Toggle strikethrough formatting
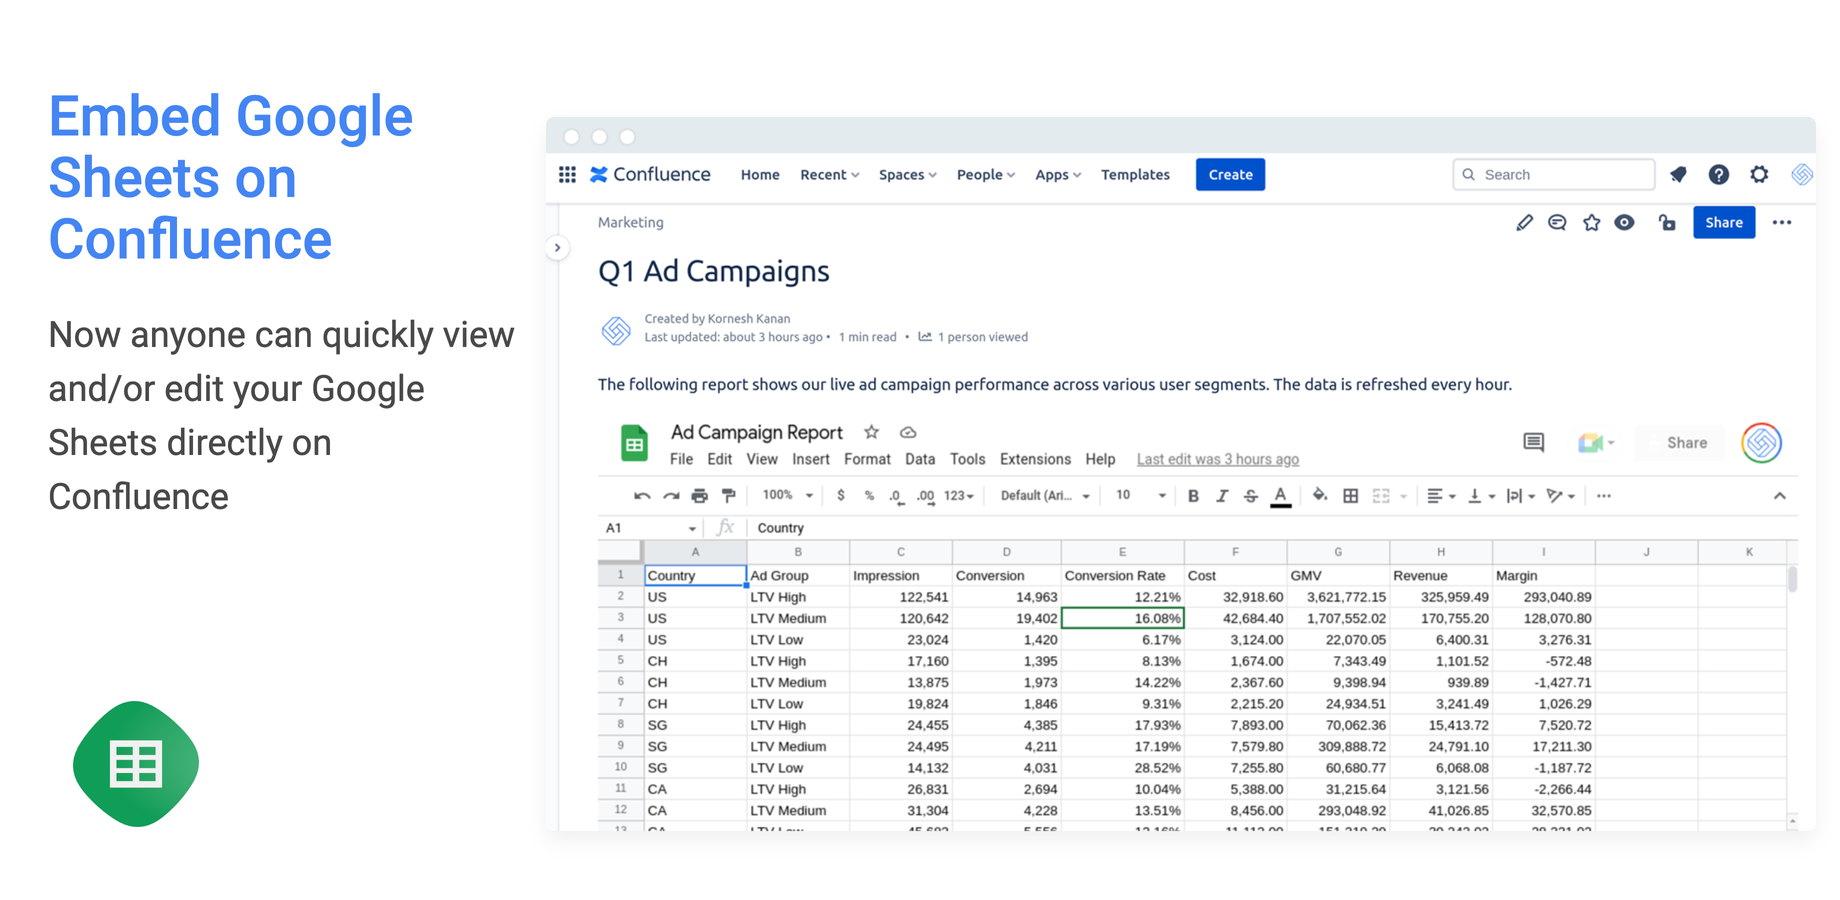 (1251, 496)
